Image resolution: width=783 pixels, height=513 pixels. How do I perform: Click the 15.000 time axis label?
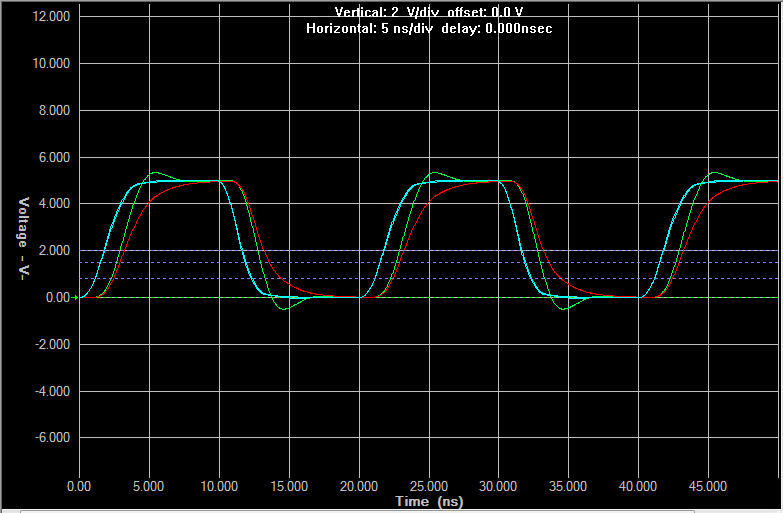tap(289, 486)
